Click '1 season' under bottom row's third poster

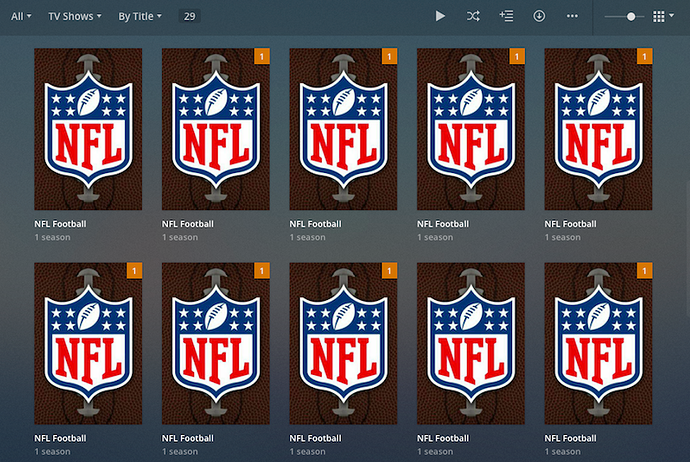click(x=308, y=451)
